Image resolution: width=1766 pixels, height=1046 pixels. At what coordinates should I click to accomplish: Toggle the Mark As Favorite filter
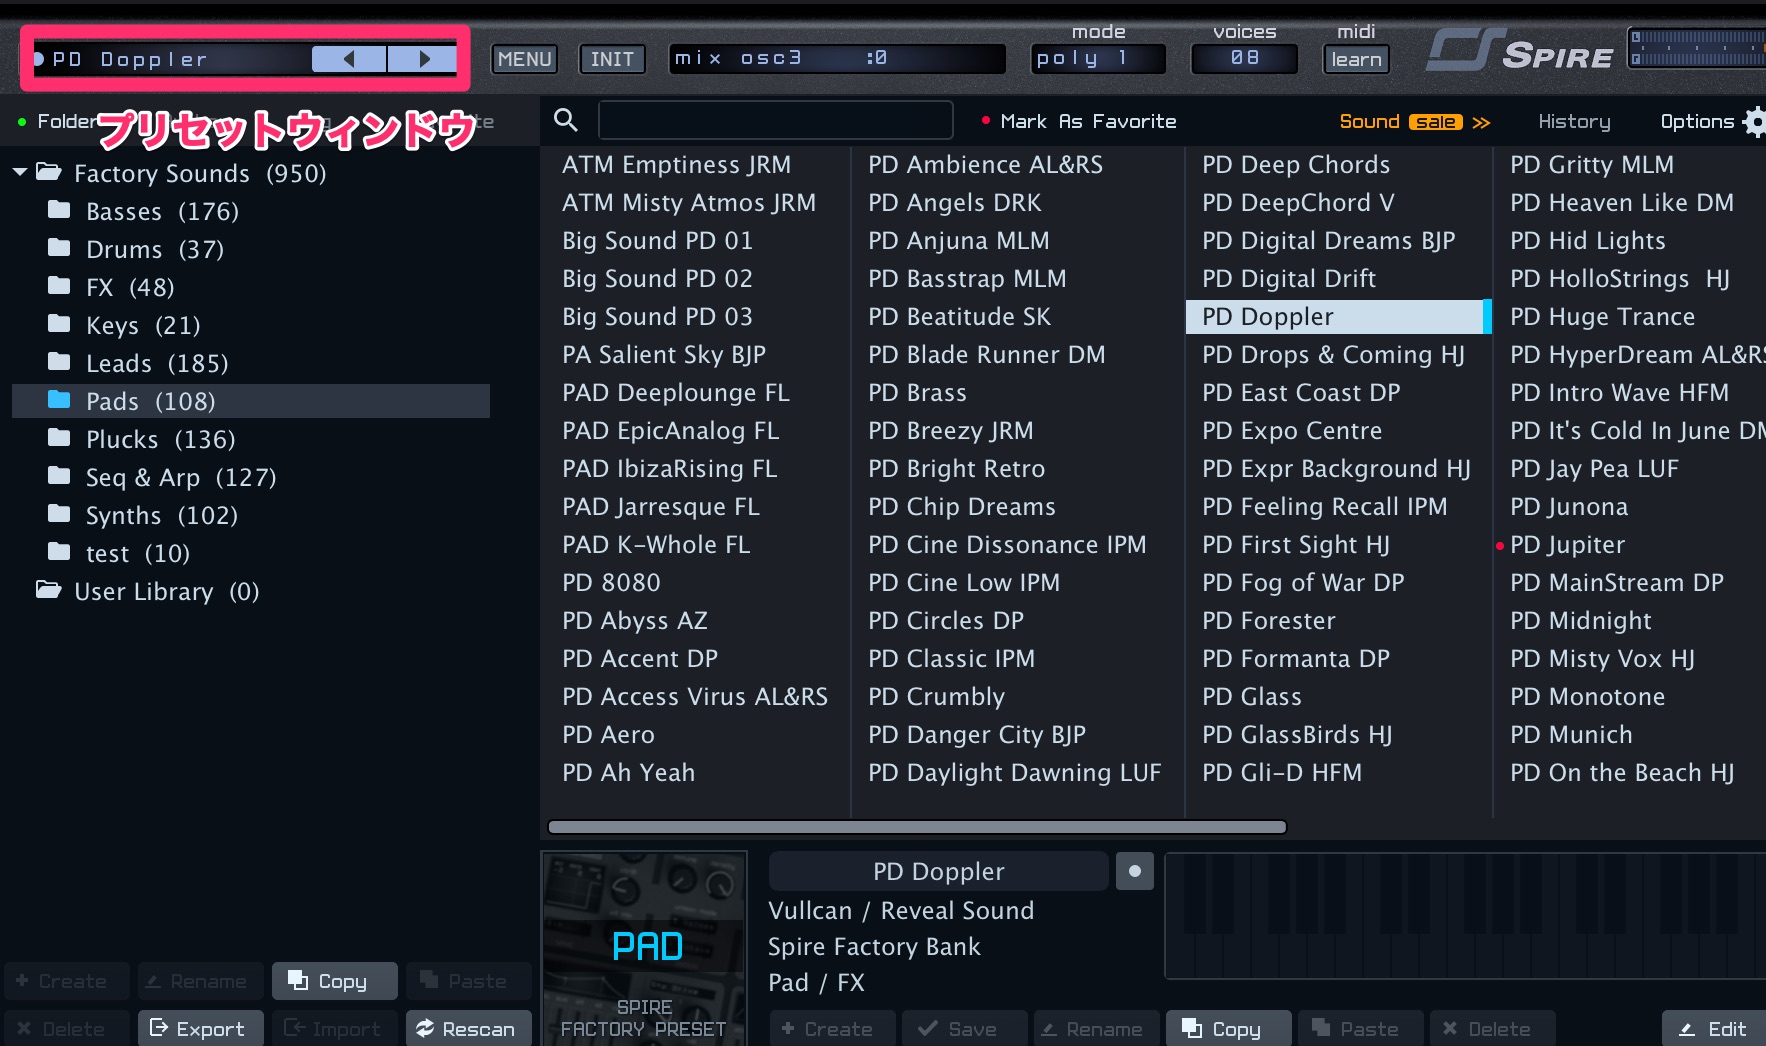pos(1078,121)
